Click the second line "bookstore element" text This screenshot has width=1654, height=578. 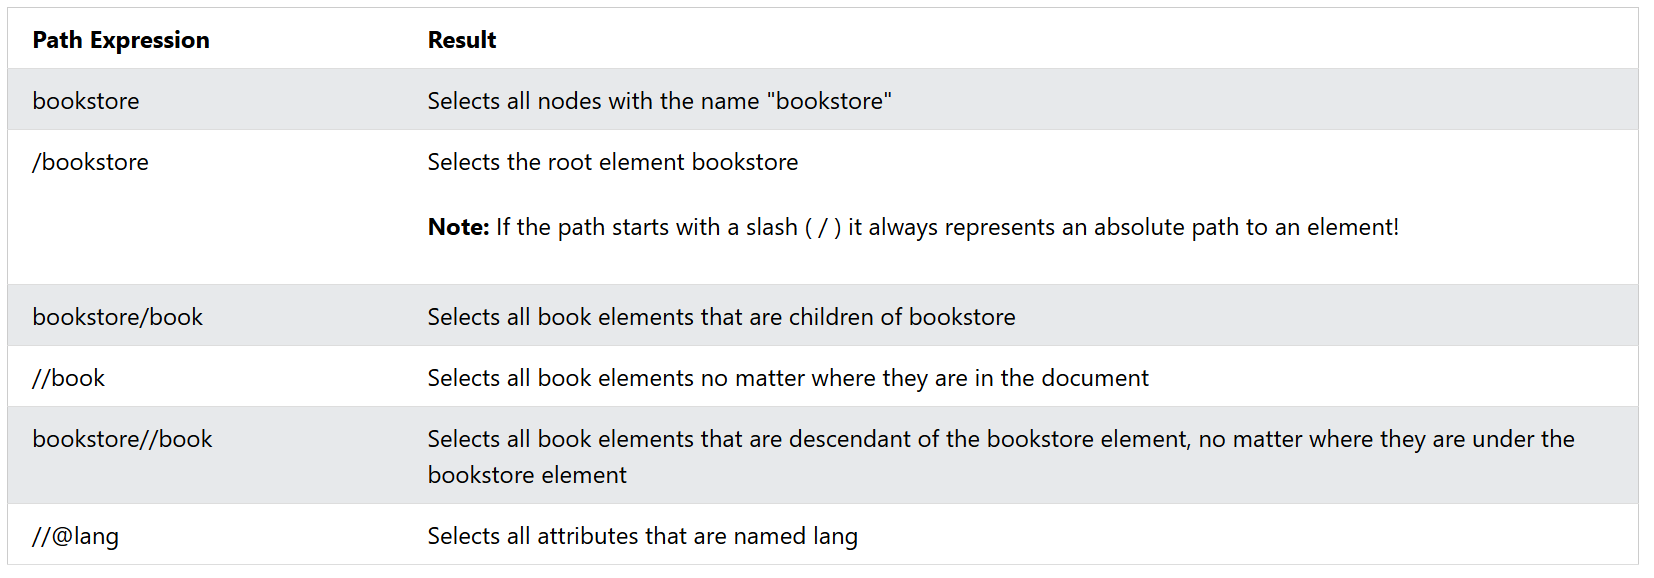click(x=527, y=475)
